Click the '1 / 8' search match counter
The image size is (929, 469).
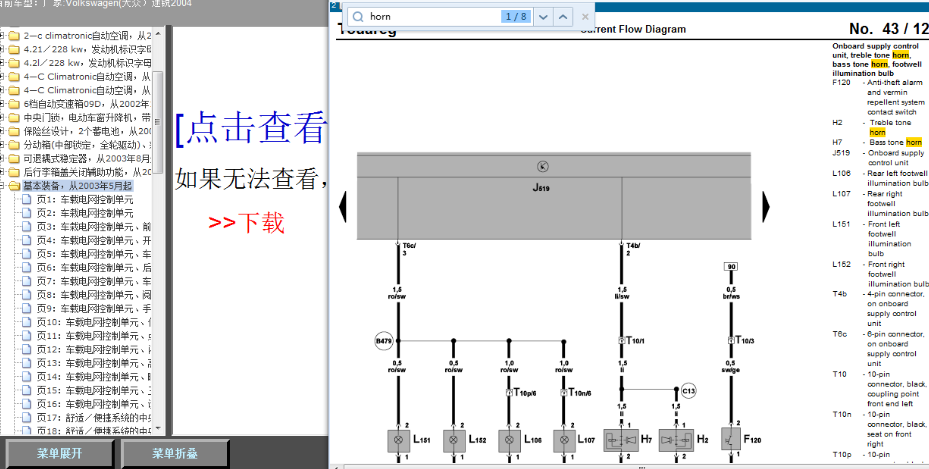[x=516, y=17]
